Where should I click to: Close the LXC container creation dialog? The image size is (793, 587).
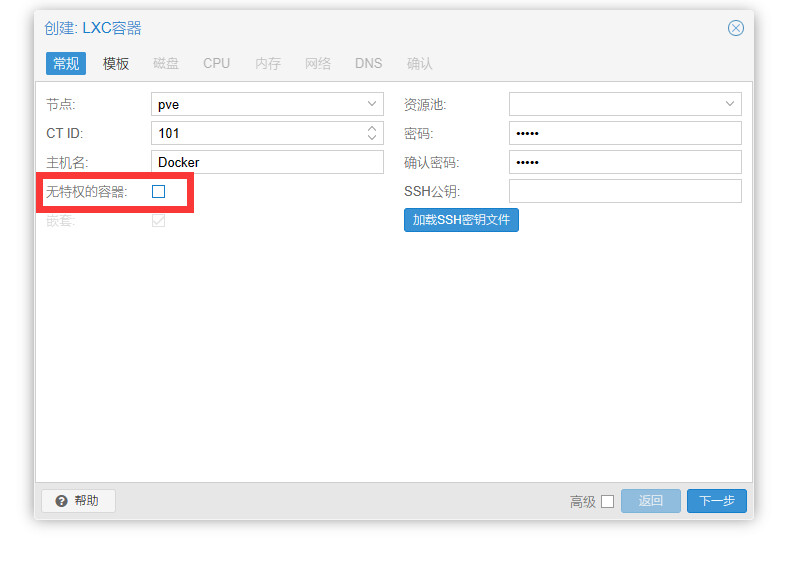(735, 28)
